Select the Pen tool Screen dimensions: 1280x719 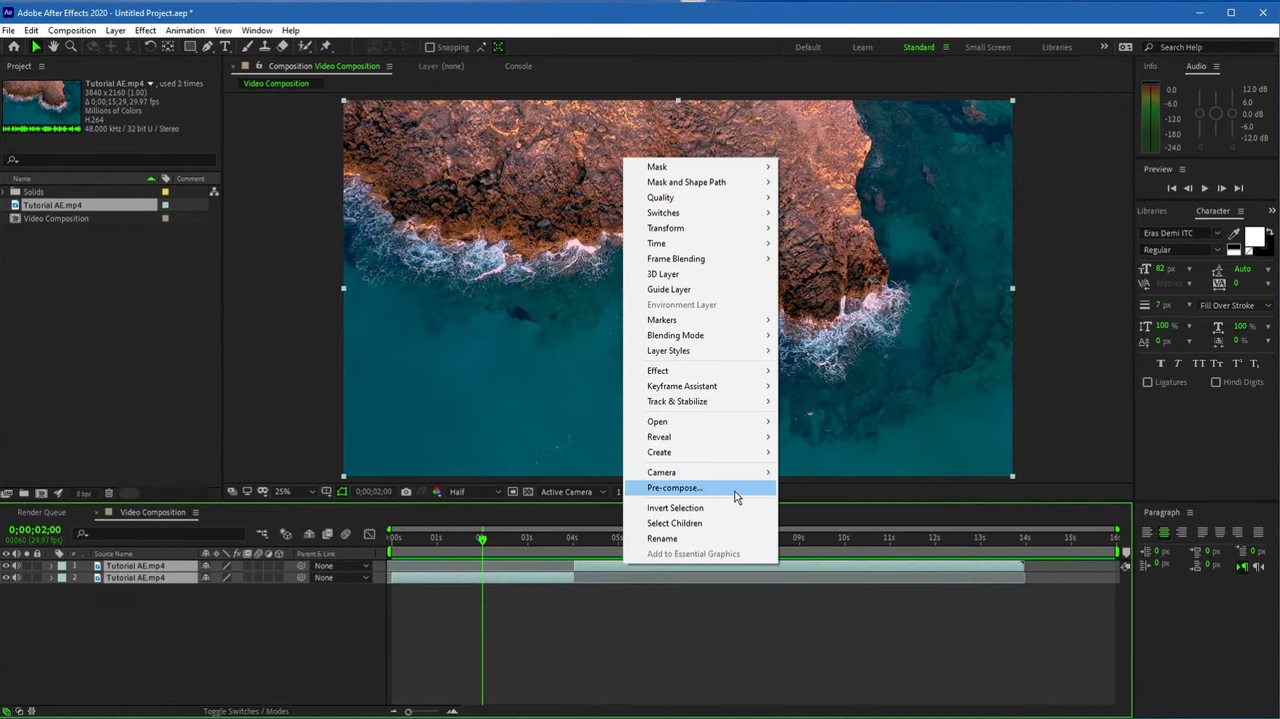pos(207,47)
